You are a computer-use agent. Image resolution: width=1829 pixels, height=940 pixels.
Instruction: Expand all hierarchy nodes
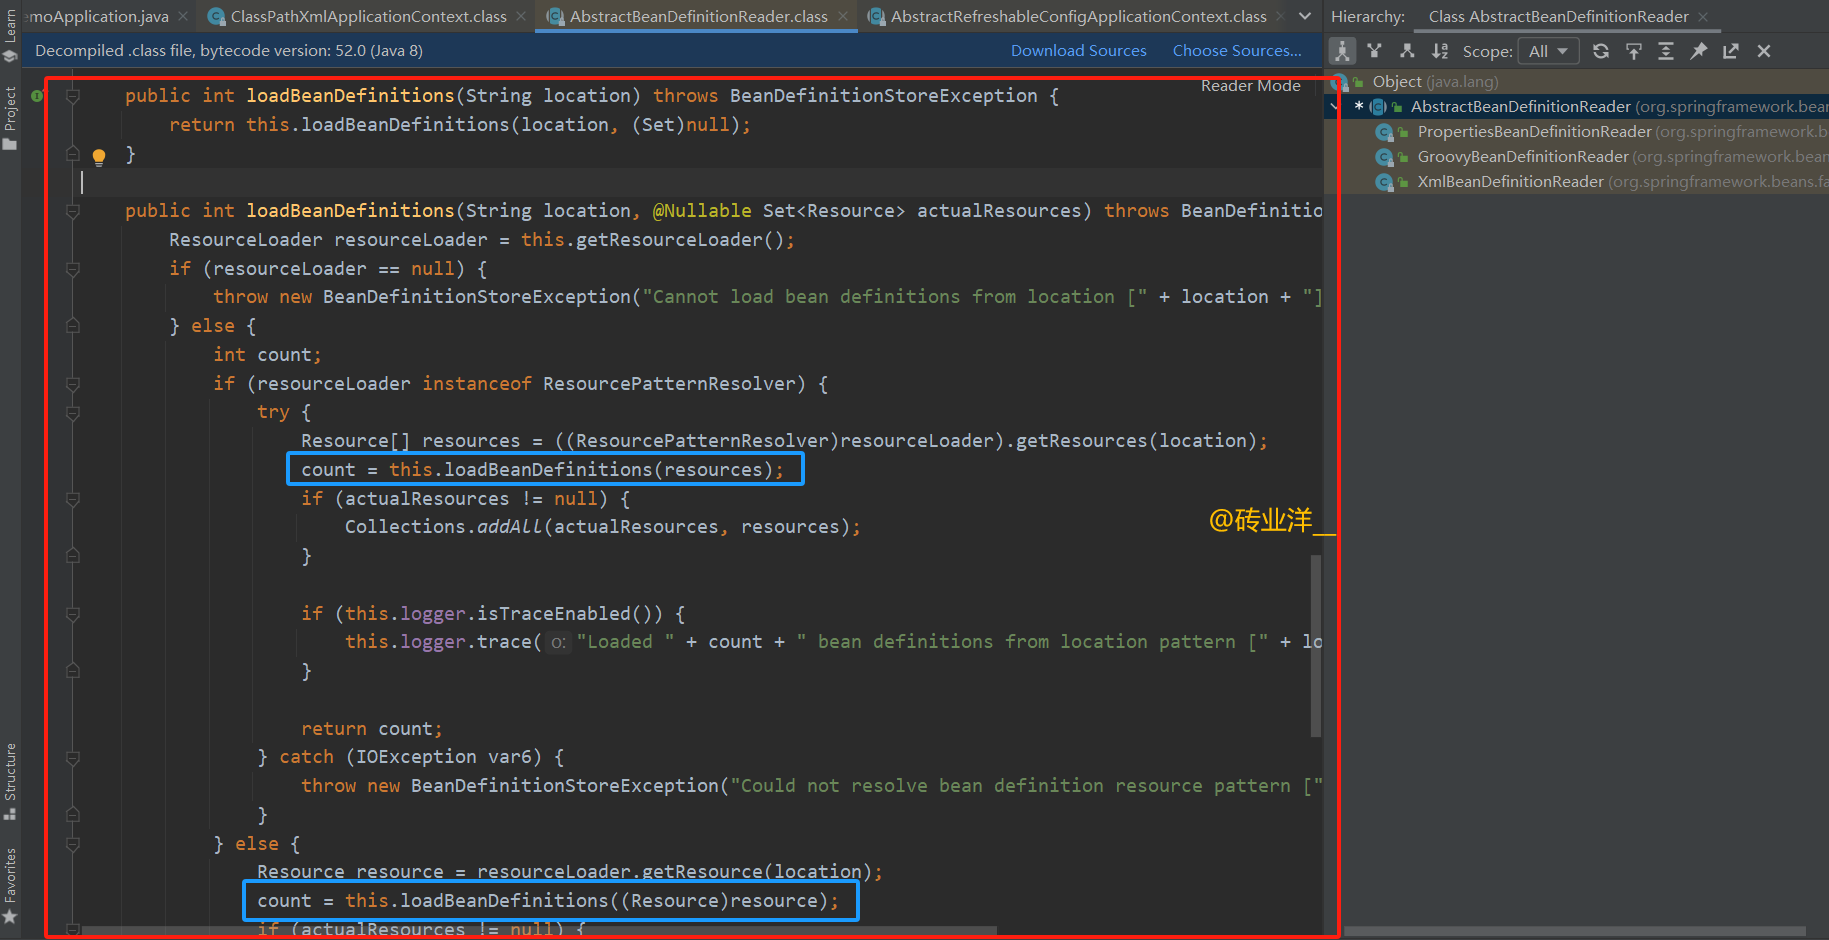1666,51
